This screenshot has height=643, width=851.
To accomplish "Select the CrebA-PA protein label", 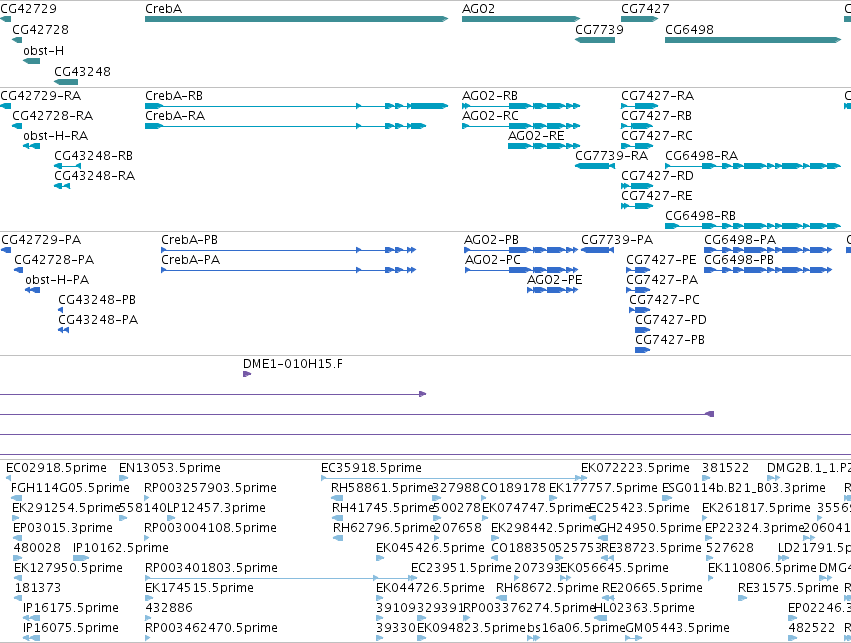I will coord(190,260).
